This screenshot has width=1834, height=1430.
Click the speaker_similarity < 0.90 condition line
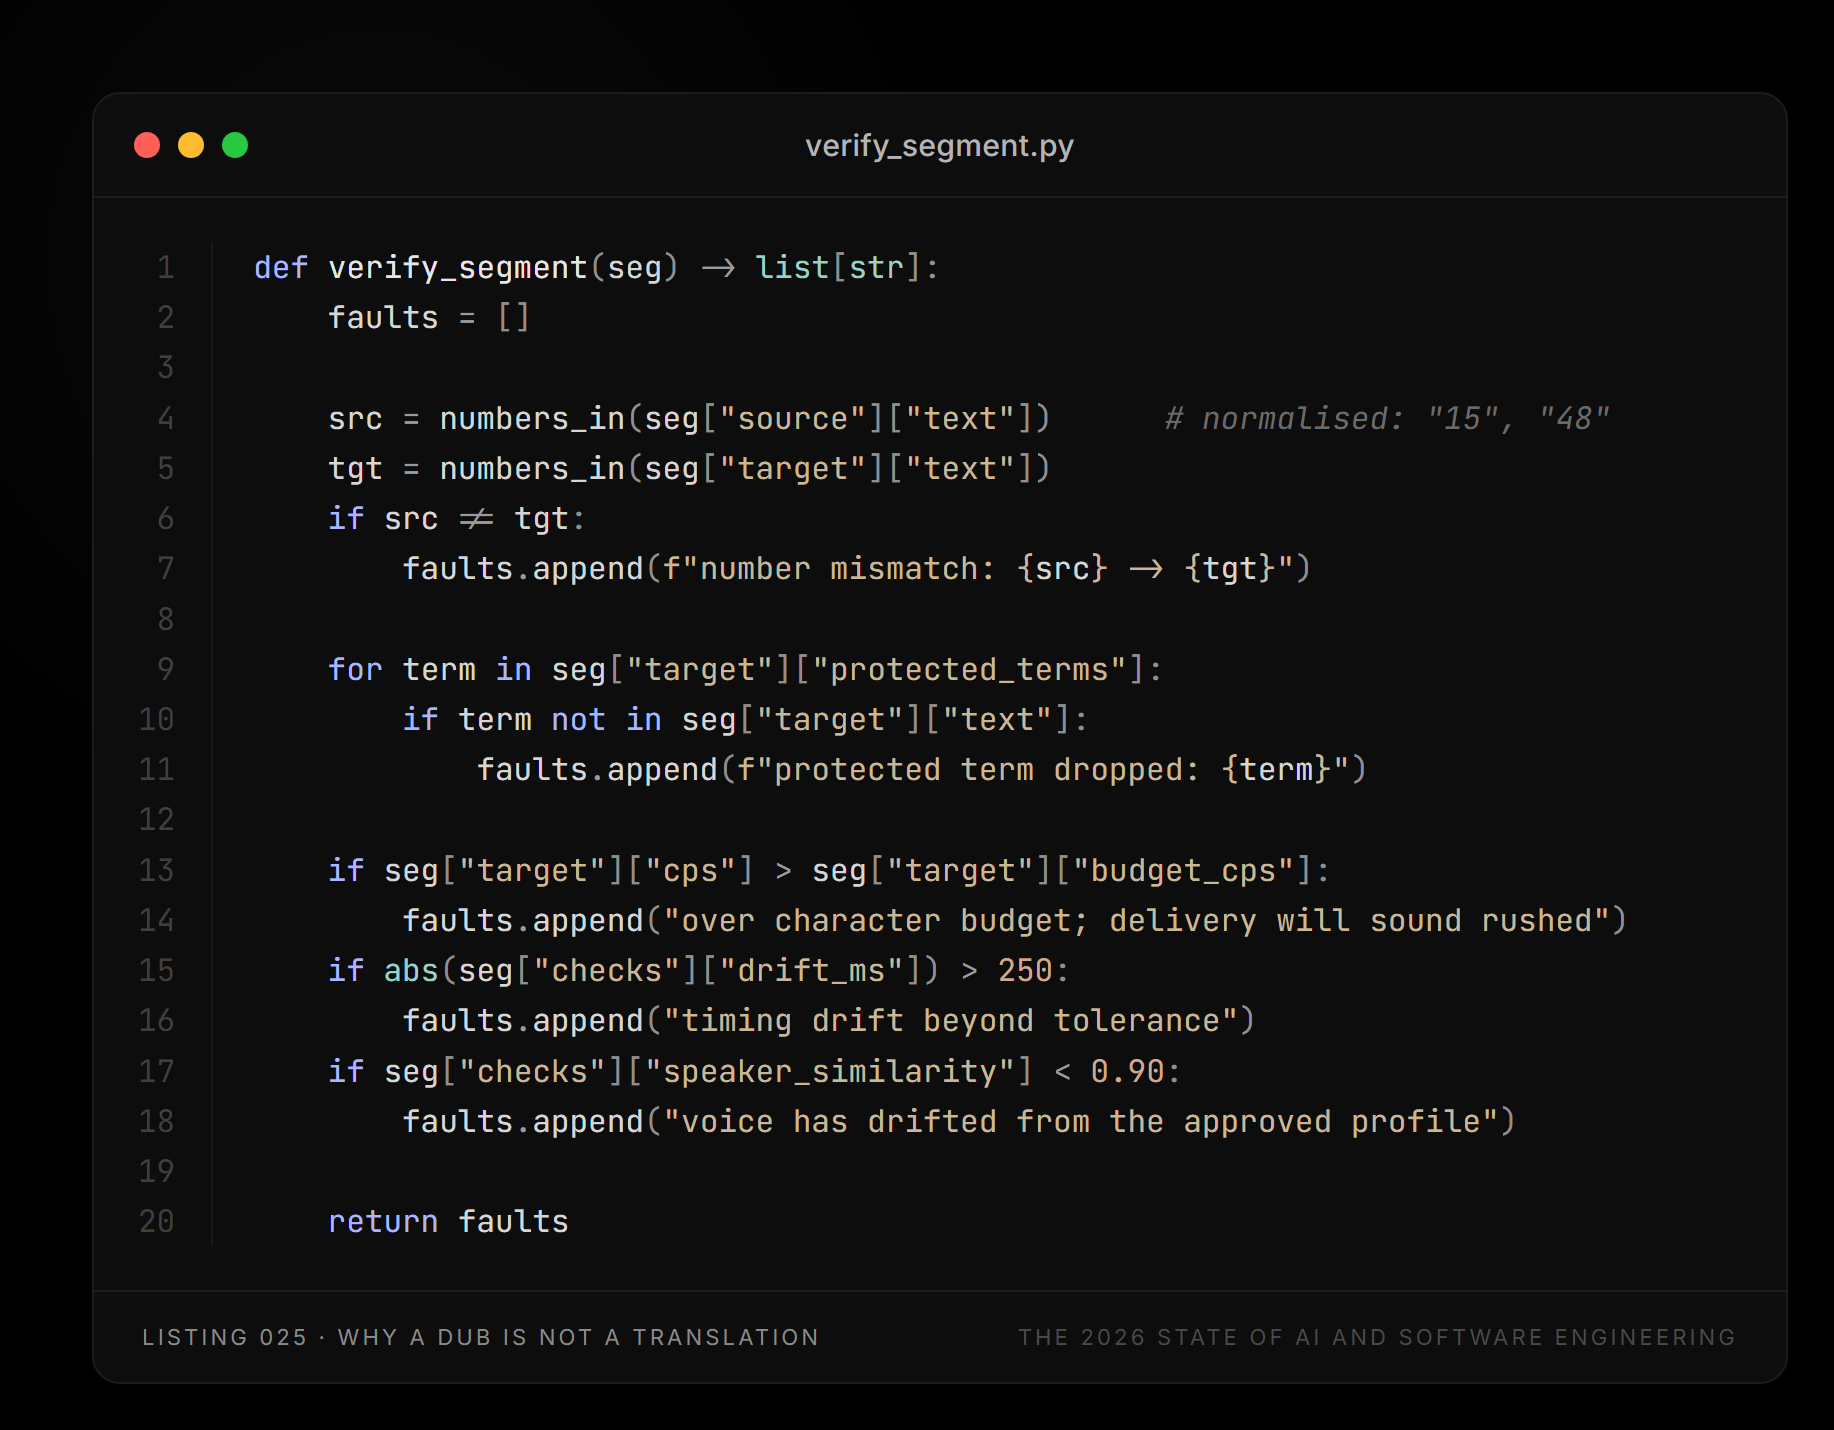coord(754,1071)
